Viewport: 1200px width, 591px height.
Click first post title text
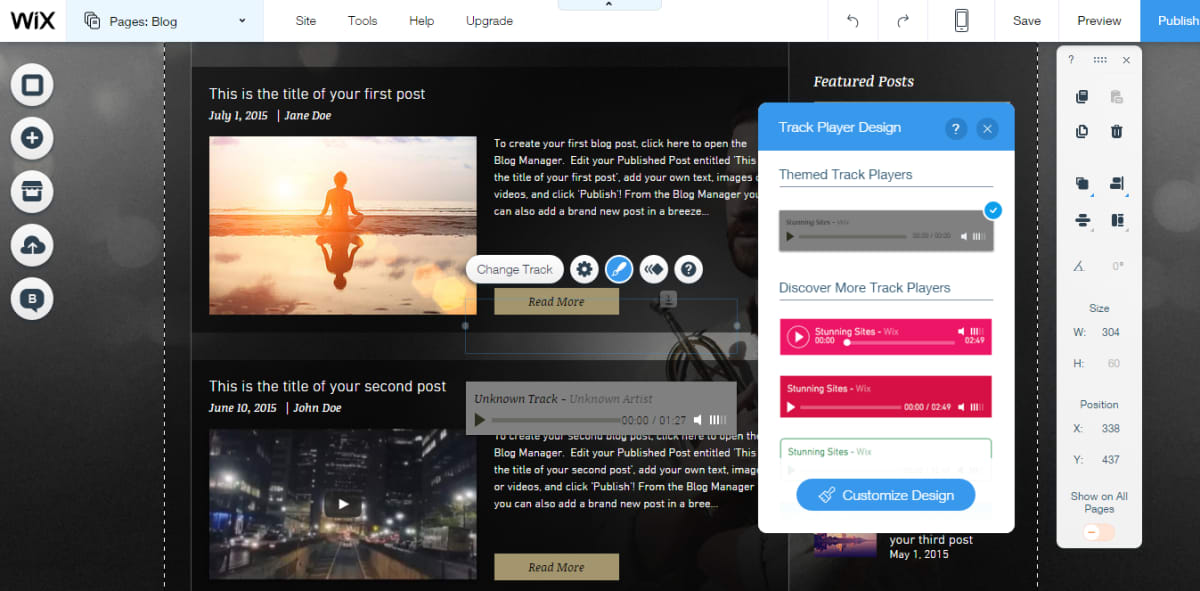pyautogui.click(x=317, y=94)
